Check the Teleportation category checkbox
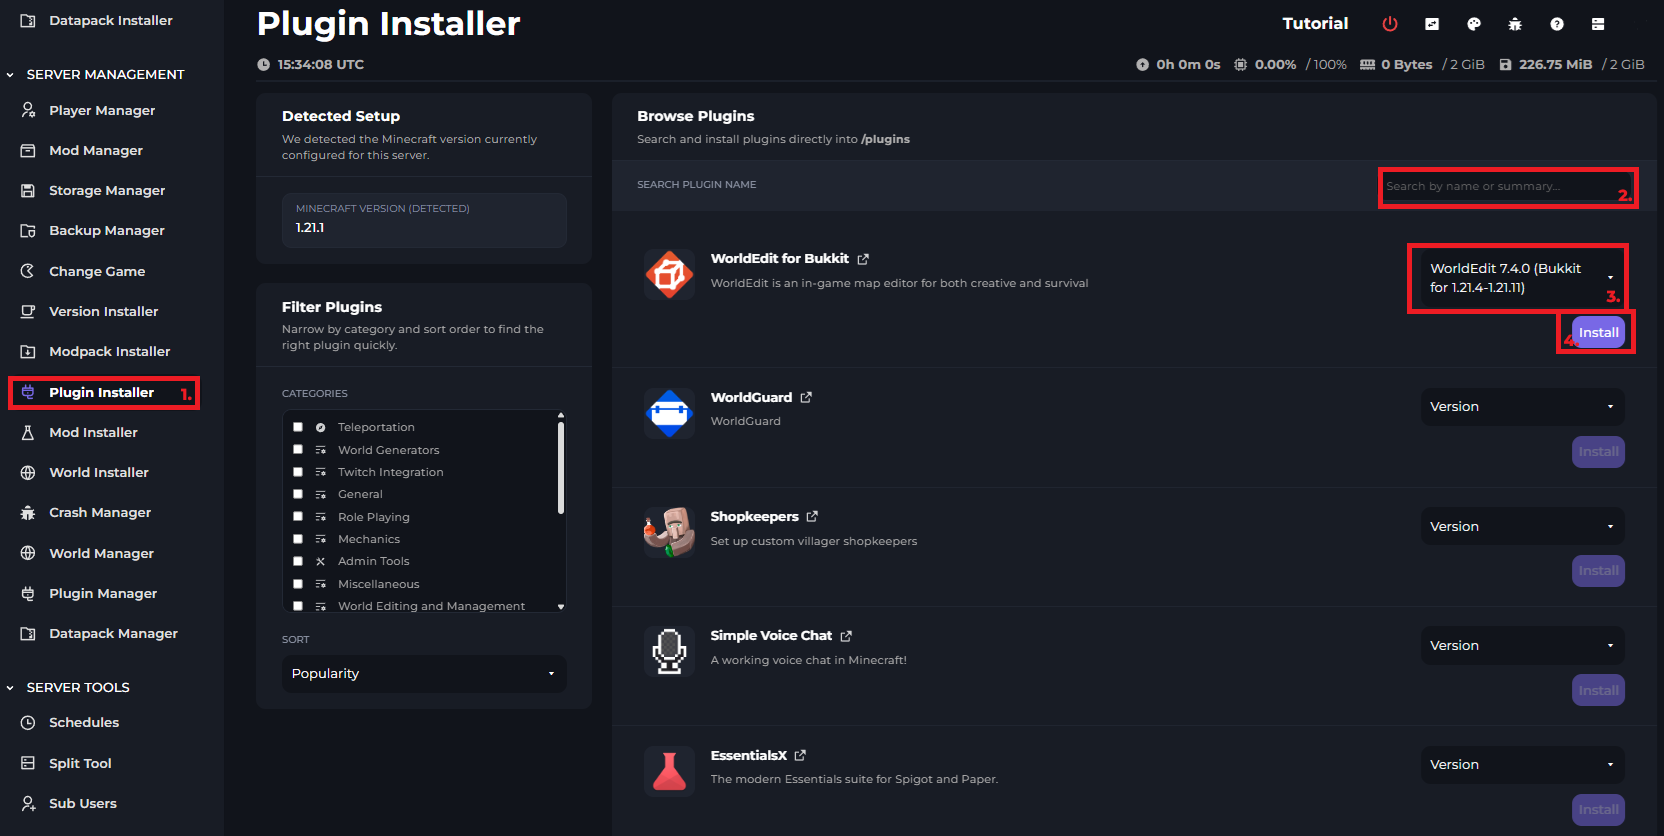Screen dimensions: 1664x836 click(298, 427)
